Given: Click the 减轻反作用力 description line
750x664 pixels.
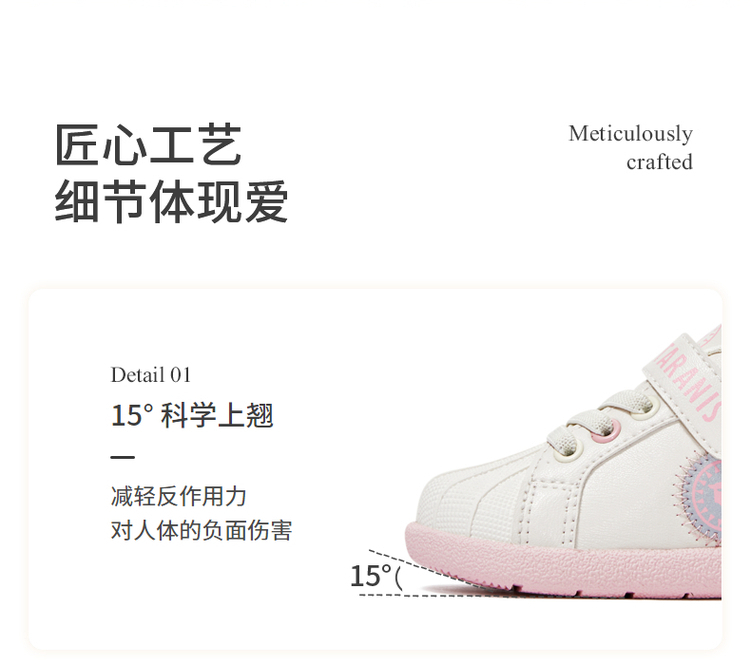Looking at the screenshot, I should coord(178,496).
